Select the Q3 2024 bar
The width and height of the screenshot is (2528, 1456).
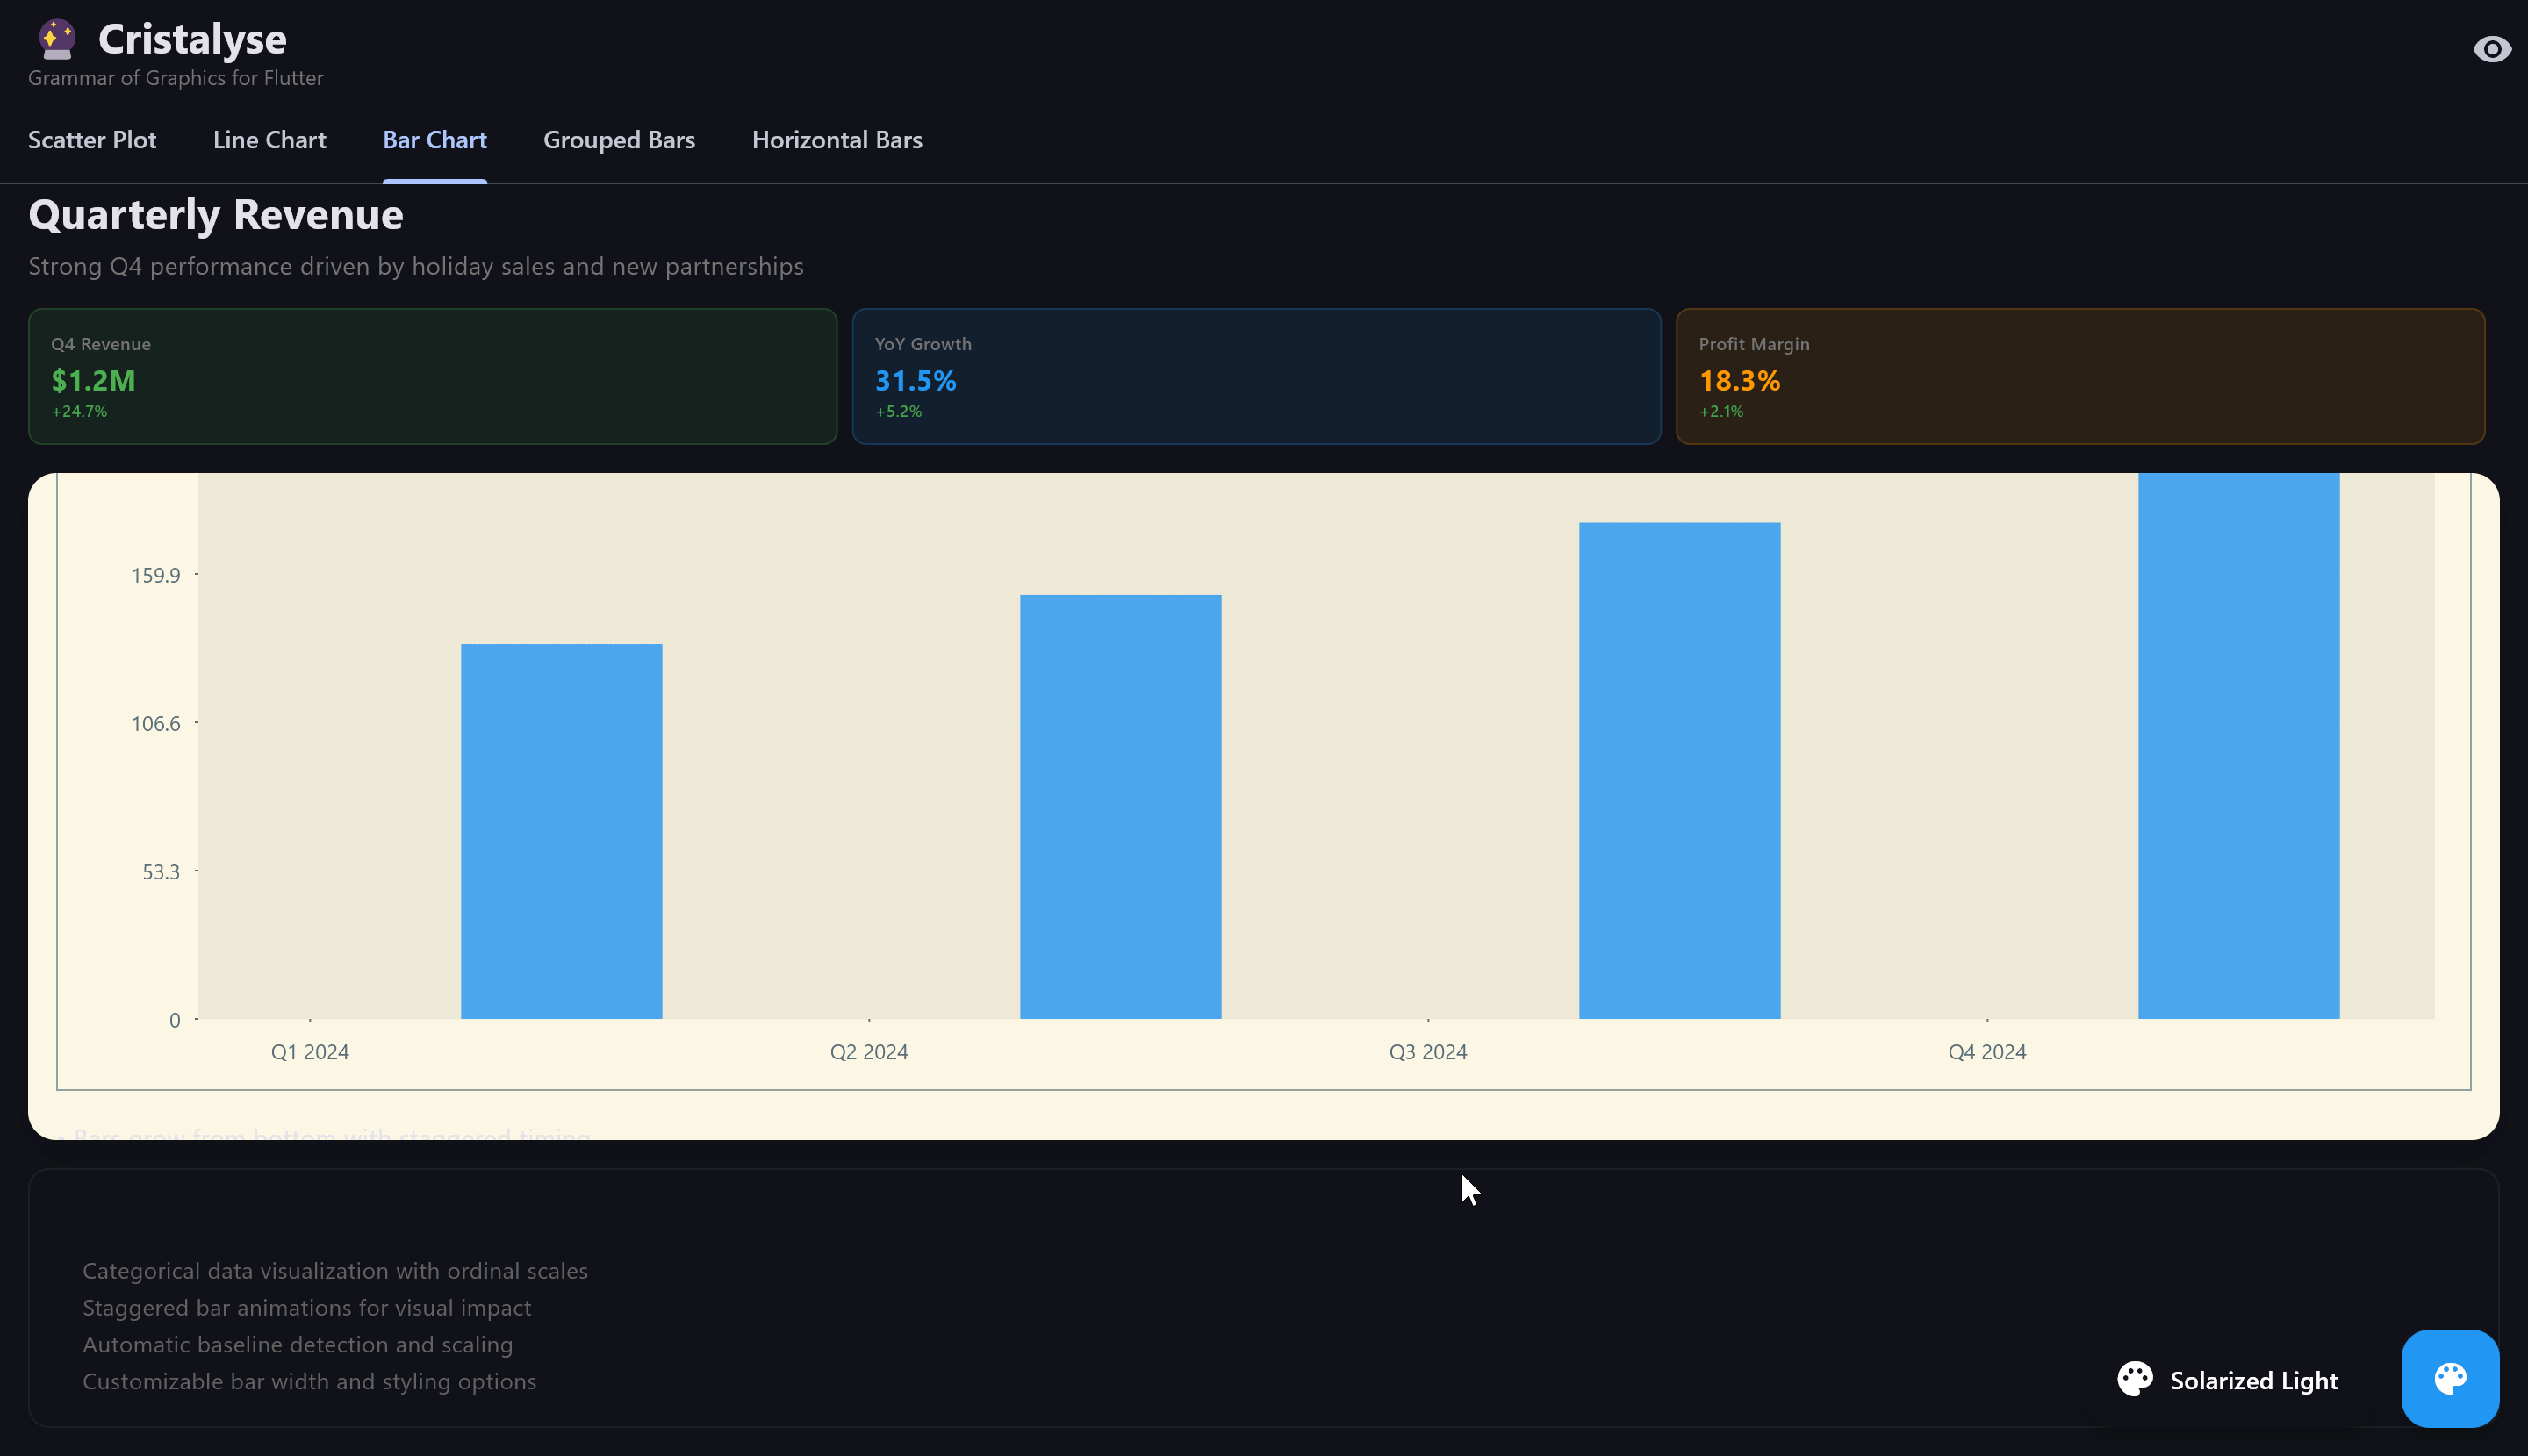pos(1679,770)
